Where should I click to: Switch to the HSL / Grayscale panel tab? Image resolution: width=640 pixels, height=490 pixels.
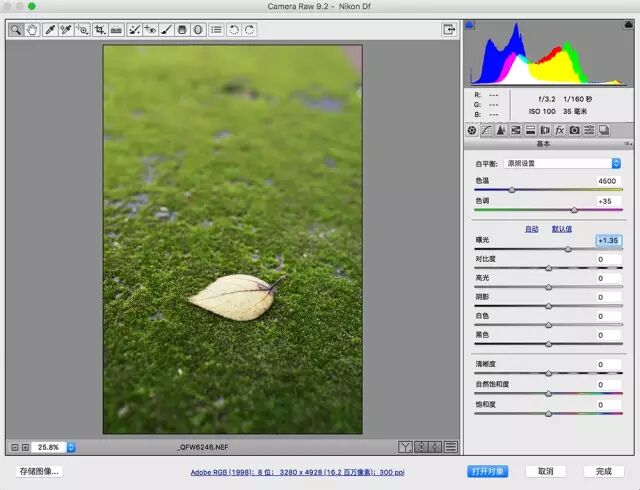click(x=516, y=130)
